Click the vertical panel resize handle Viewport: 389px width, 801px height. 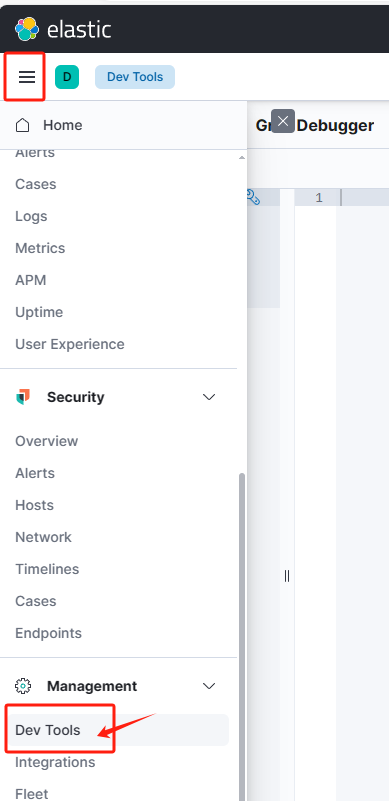pos(287,576)
